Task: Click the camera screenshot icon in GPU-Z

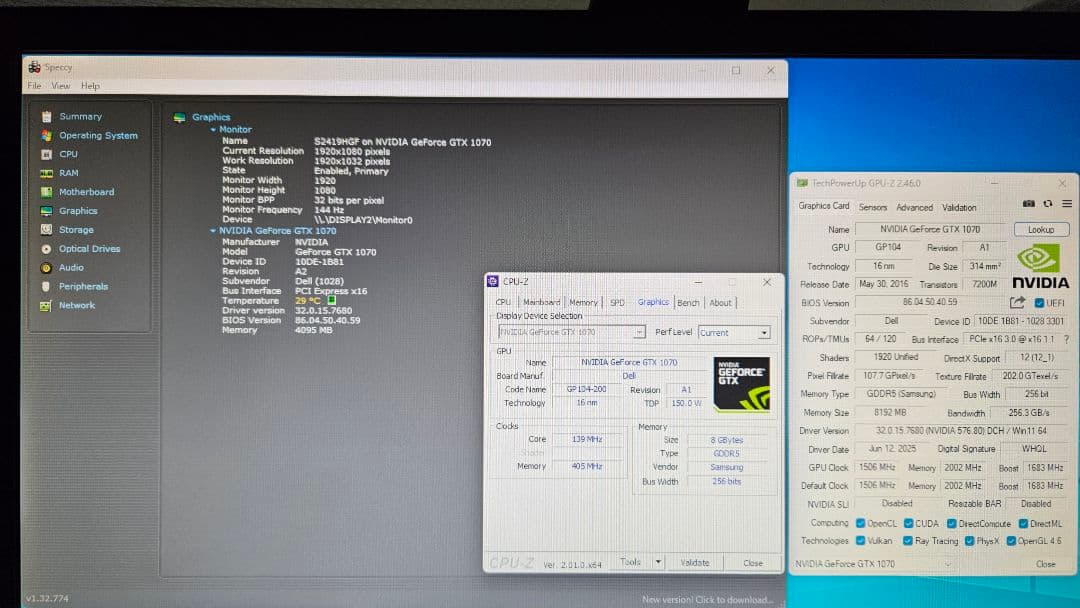Action: click(x=1030, y=203)
